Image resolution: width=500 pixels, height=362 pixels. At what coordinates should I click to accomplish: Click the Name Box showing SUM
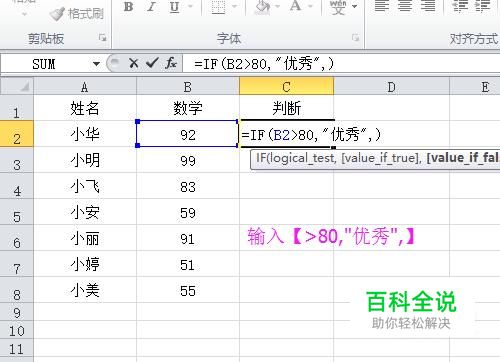click(x=45, y=63)
